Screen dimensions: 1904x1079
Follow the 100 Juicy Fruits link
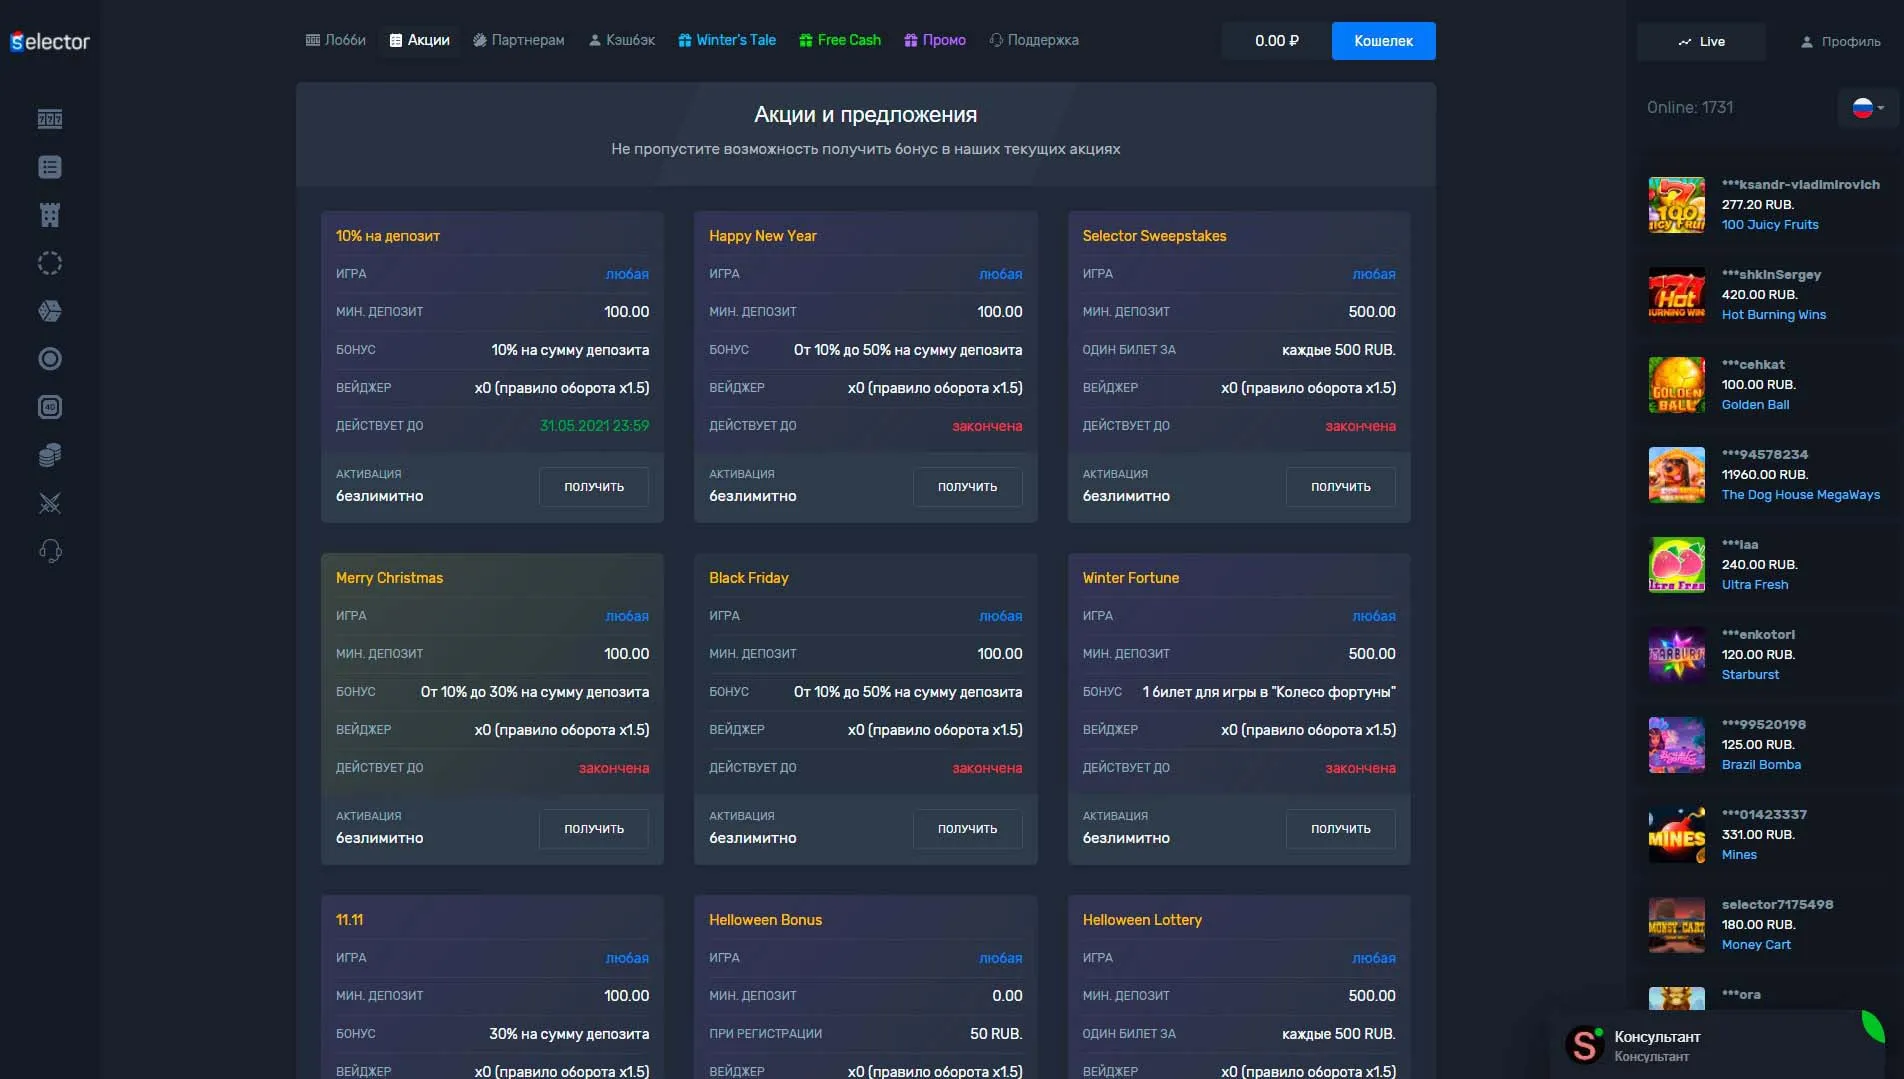tap(1770, 225)
